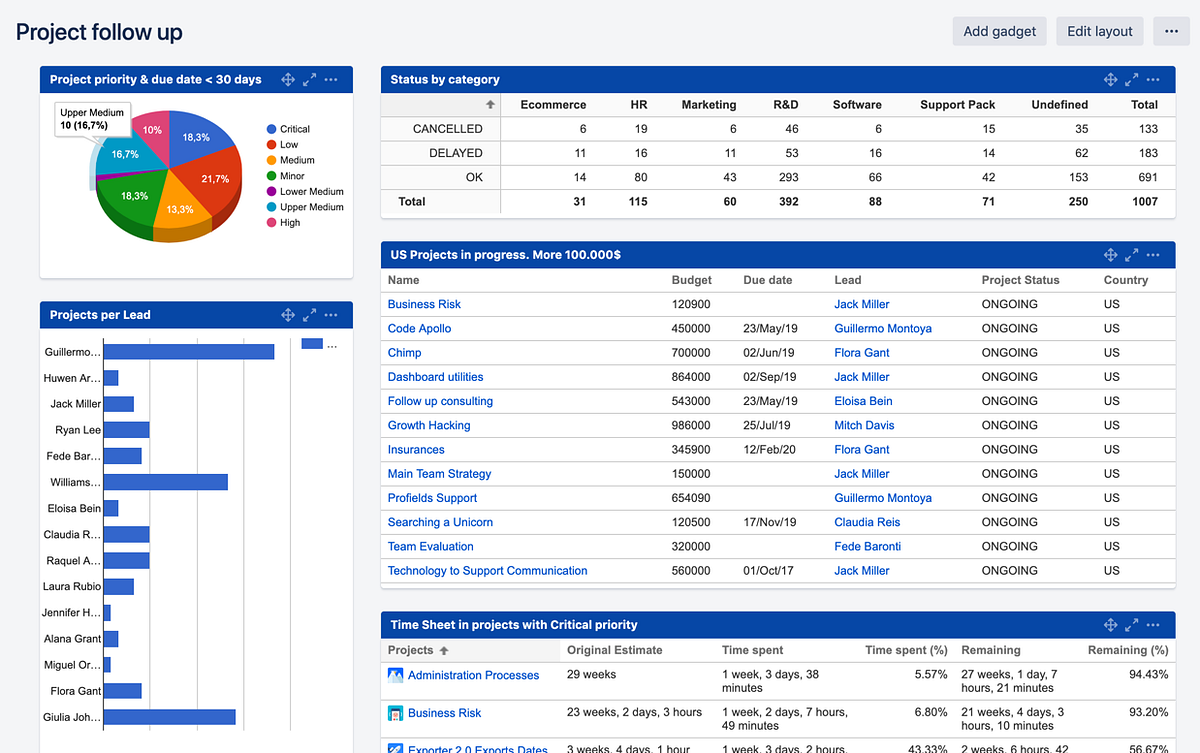Open more options menu on Status by category
This screenshot has width=1200, height=753.
(x=1154, y=79)
